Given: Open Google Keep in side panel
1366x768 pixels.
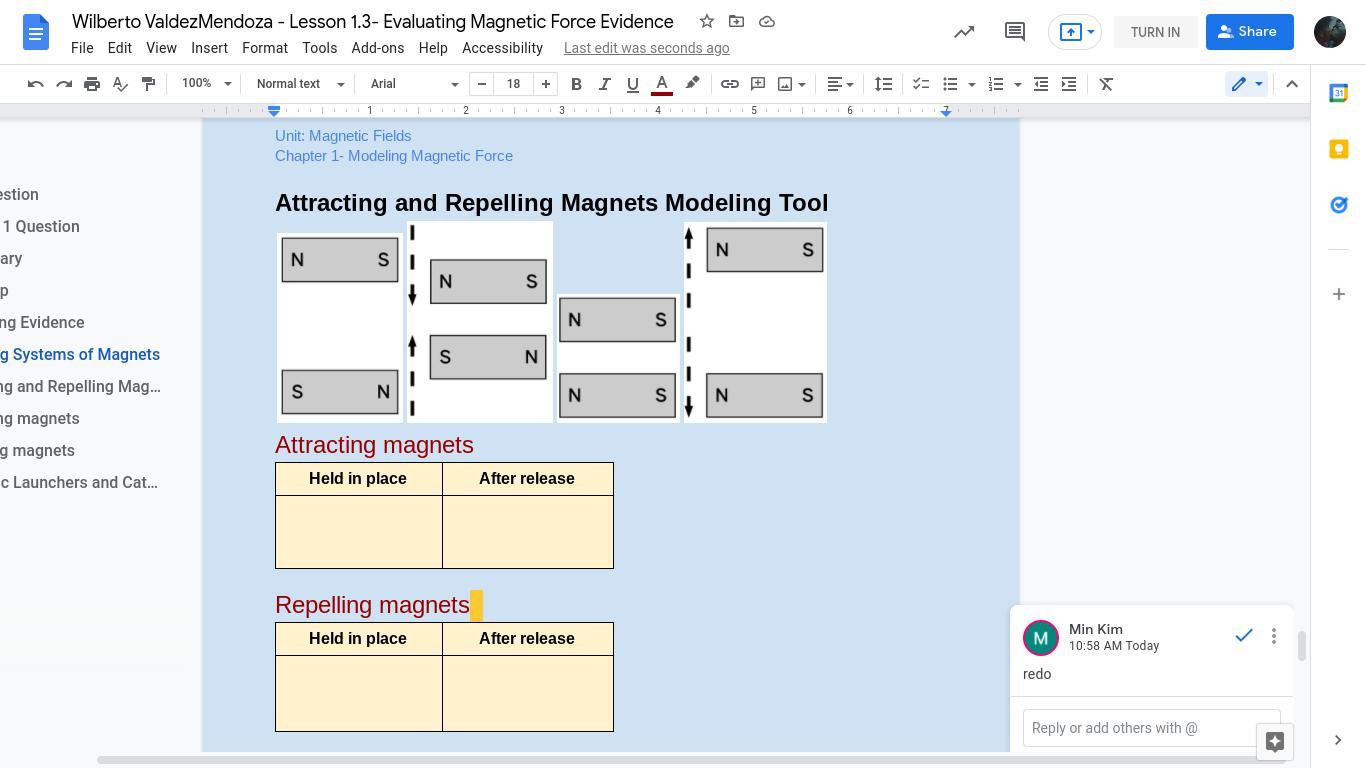Looking at the screenshot, I should [x=1338, y=149].
